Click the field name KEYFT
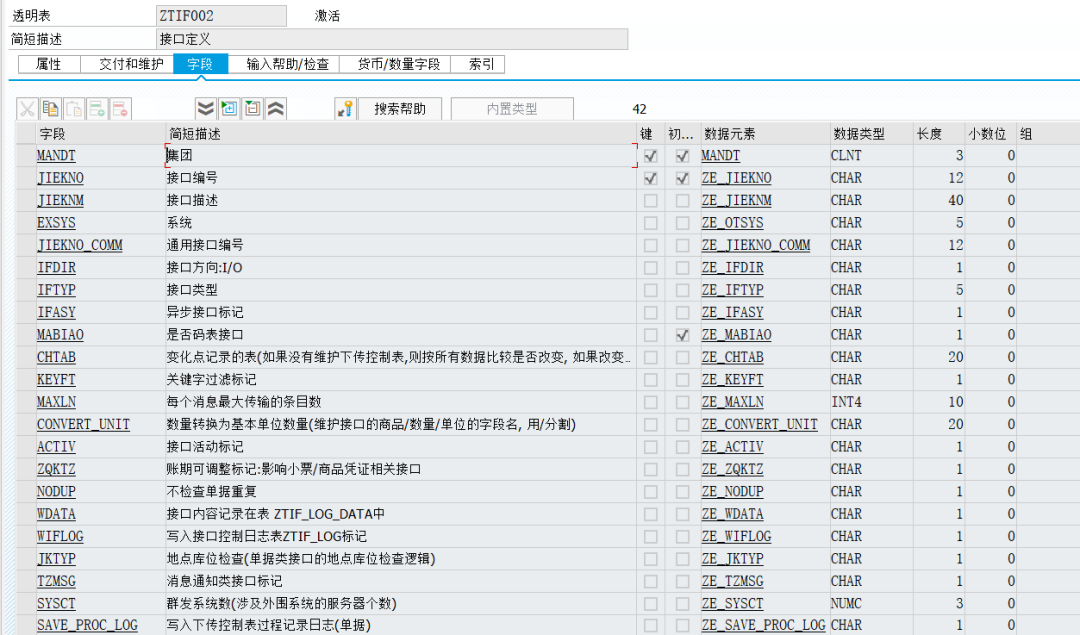Viewport: 1080px width, 635px height. pyautogui.click(x=56, y=380)
